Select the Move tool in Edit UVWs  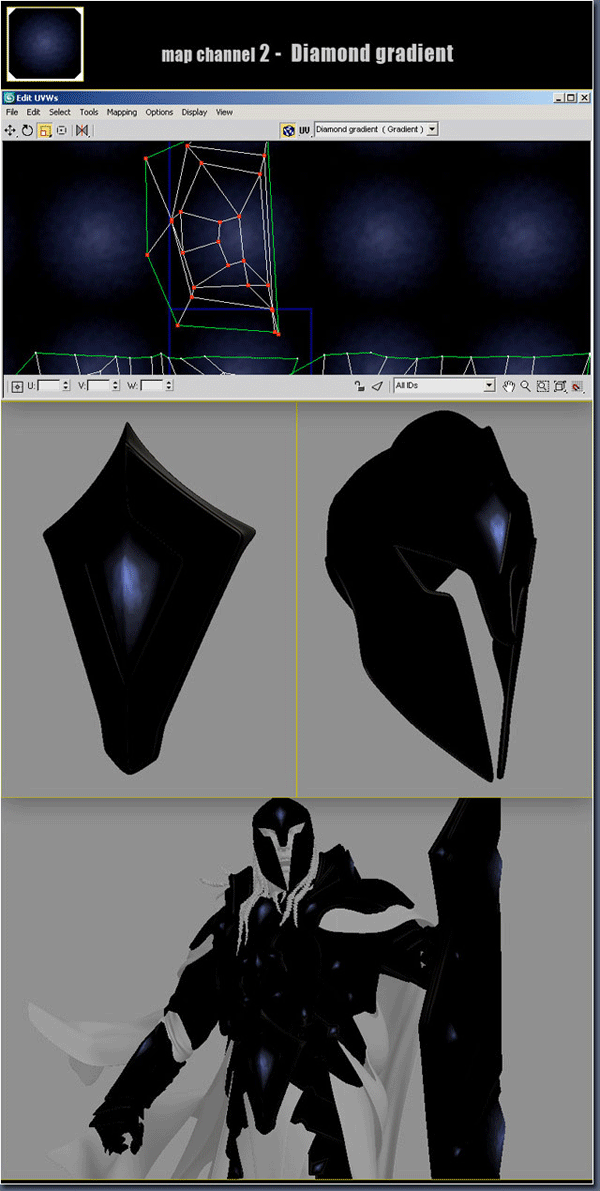[11, 131]
